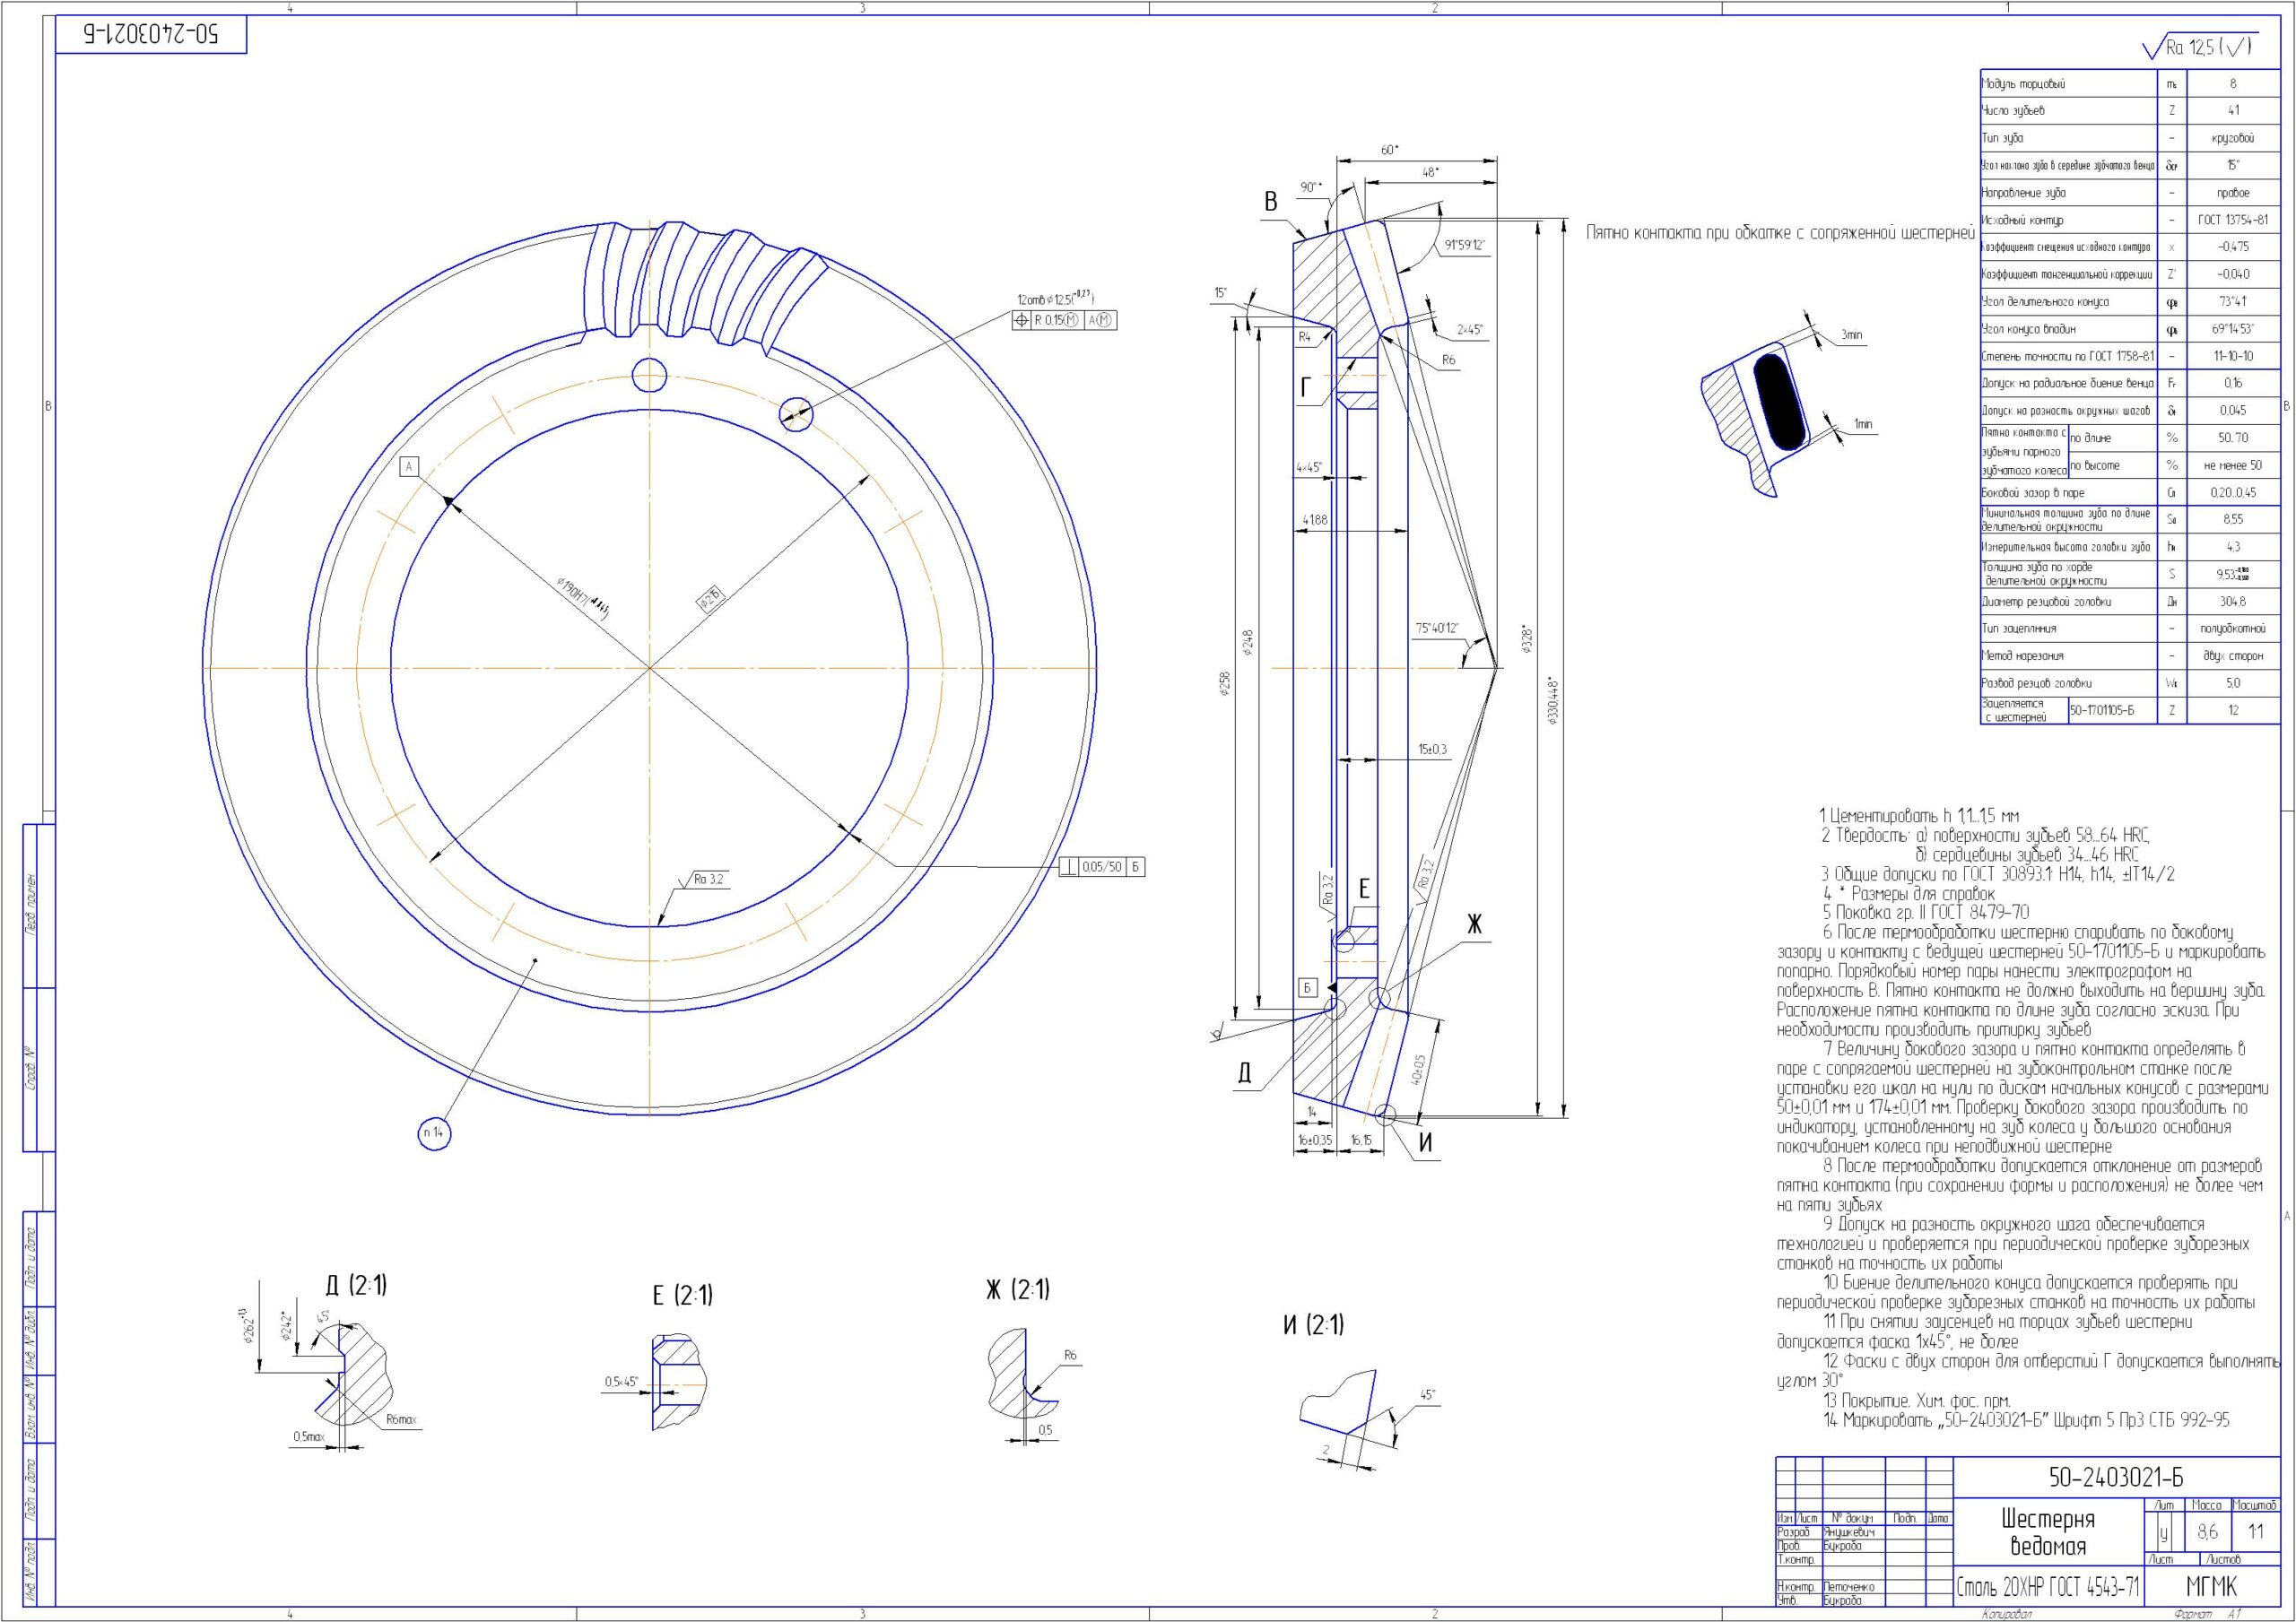Select material text "Сталь 20ХНР ГОСТ 4543-71"
2296x1622 pixels.
(x=2048, y=1587)
